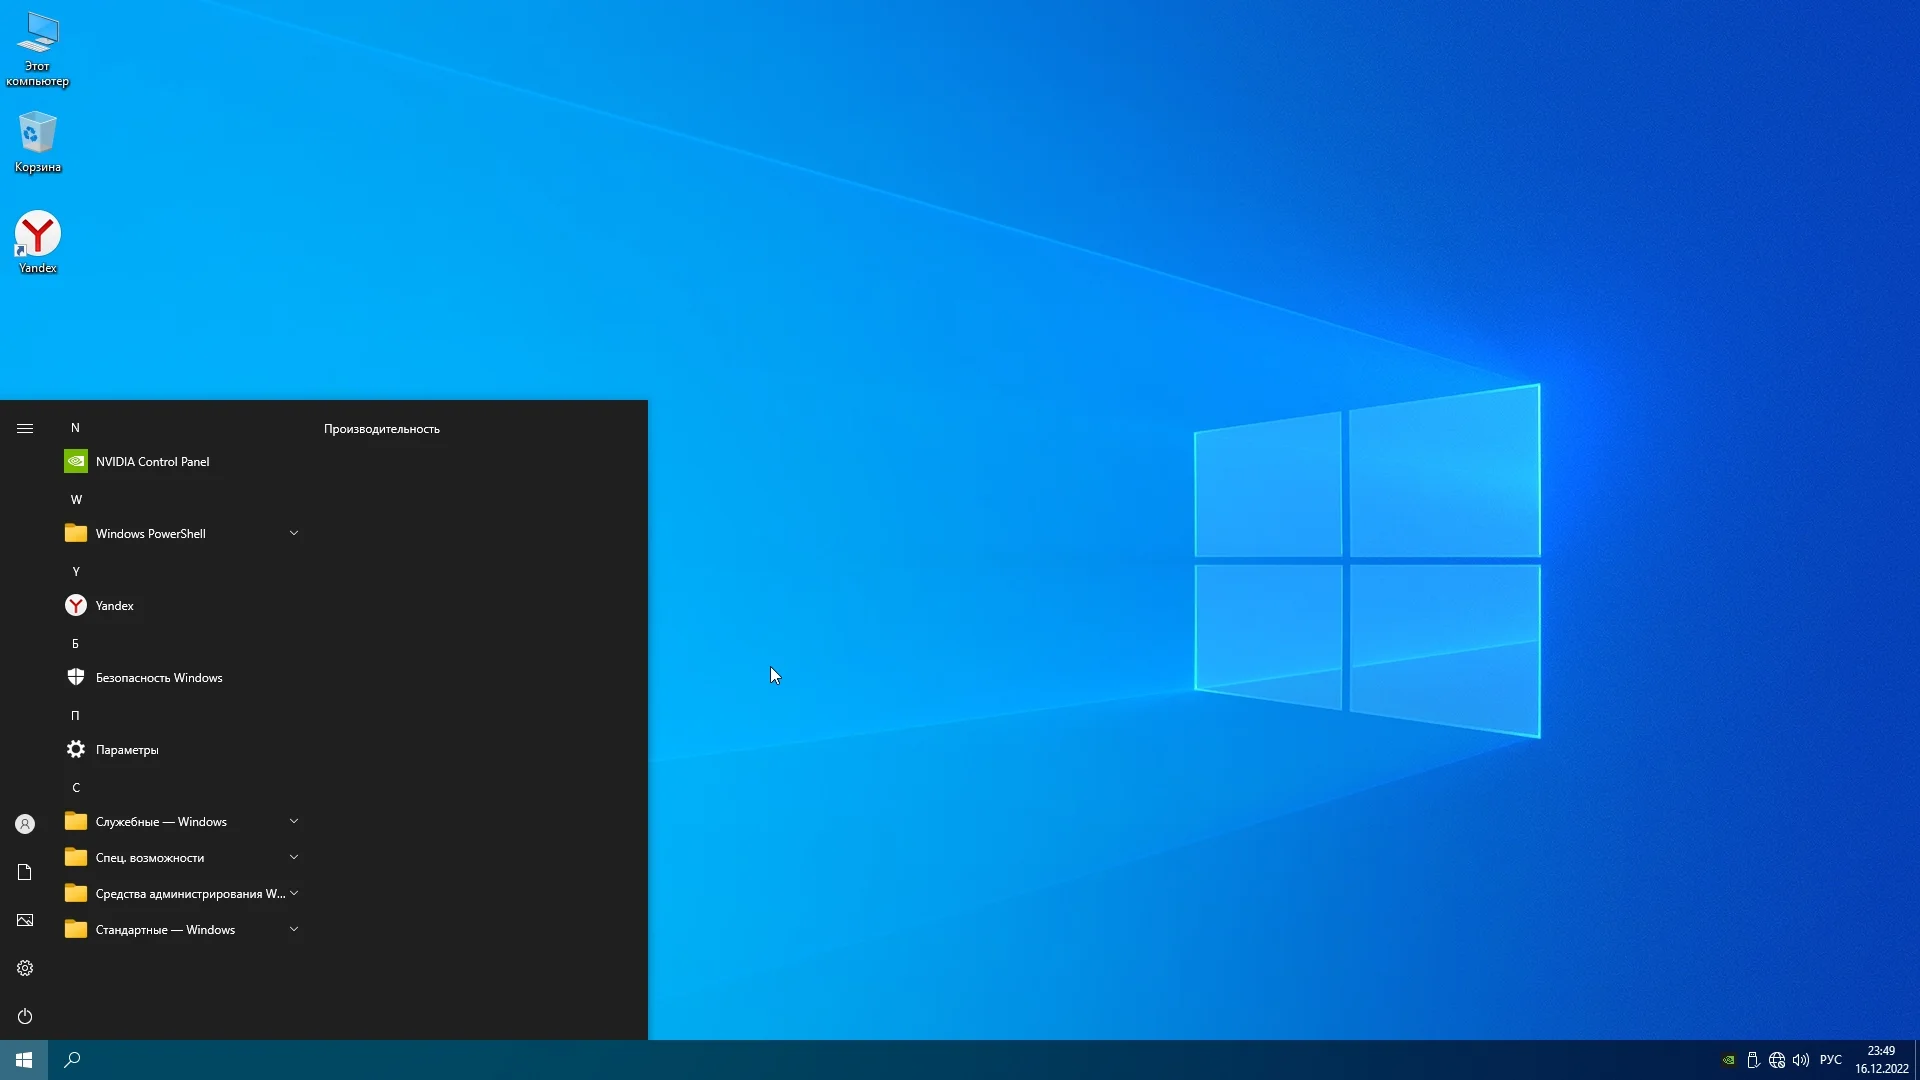Expand the Средства администрирования Windows folder
Screen dimensions: 1920x1080
(180, 894)
